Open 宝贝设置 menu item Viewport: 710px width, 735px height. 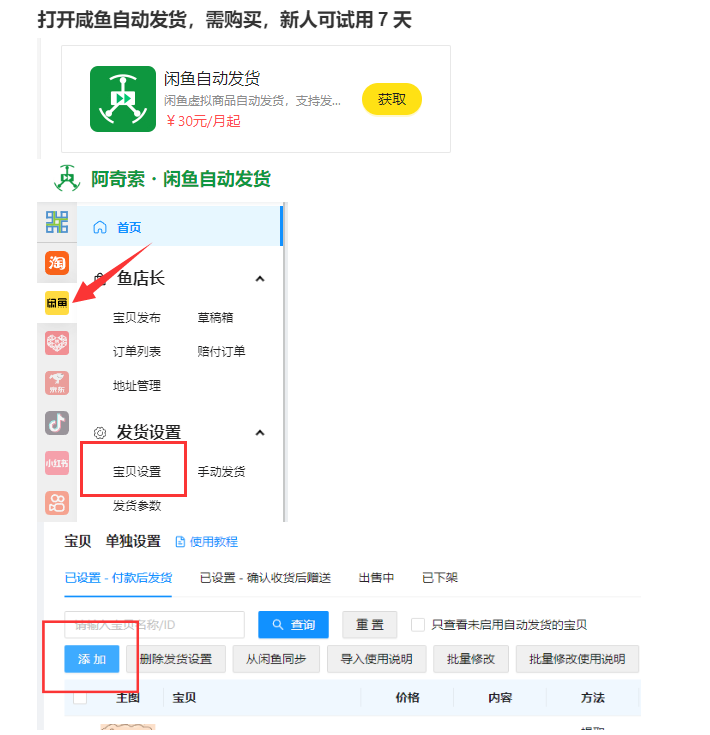[x=137, y=472]
